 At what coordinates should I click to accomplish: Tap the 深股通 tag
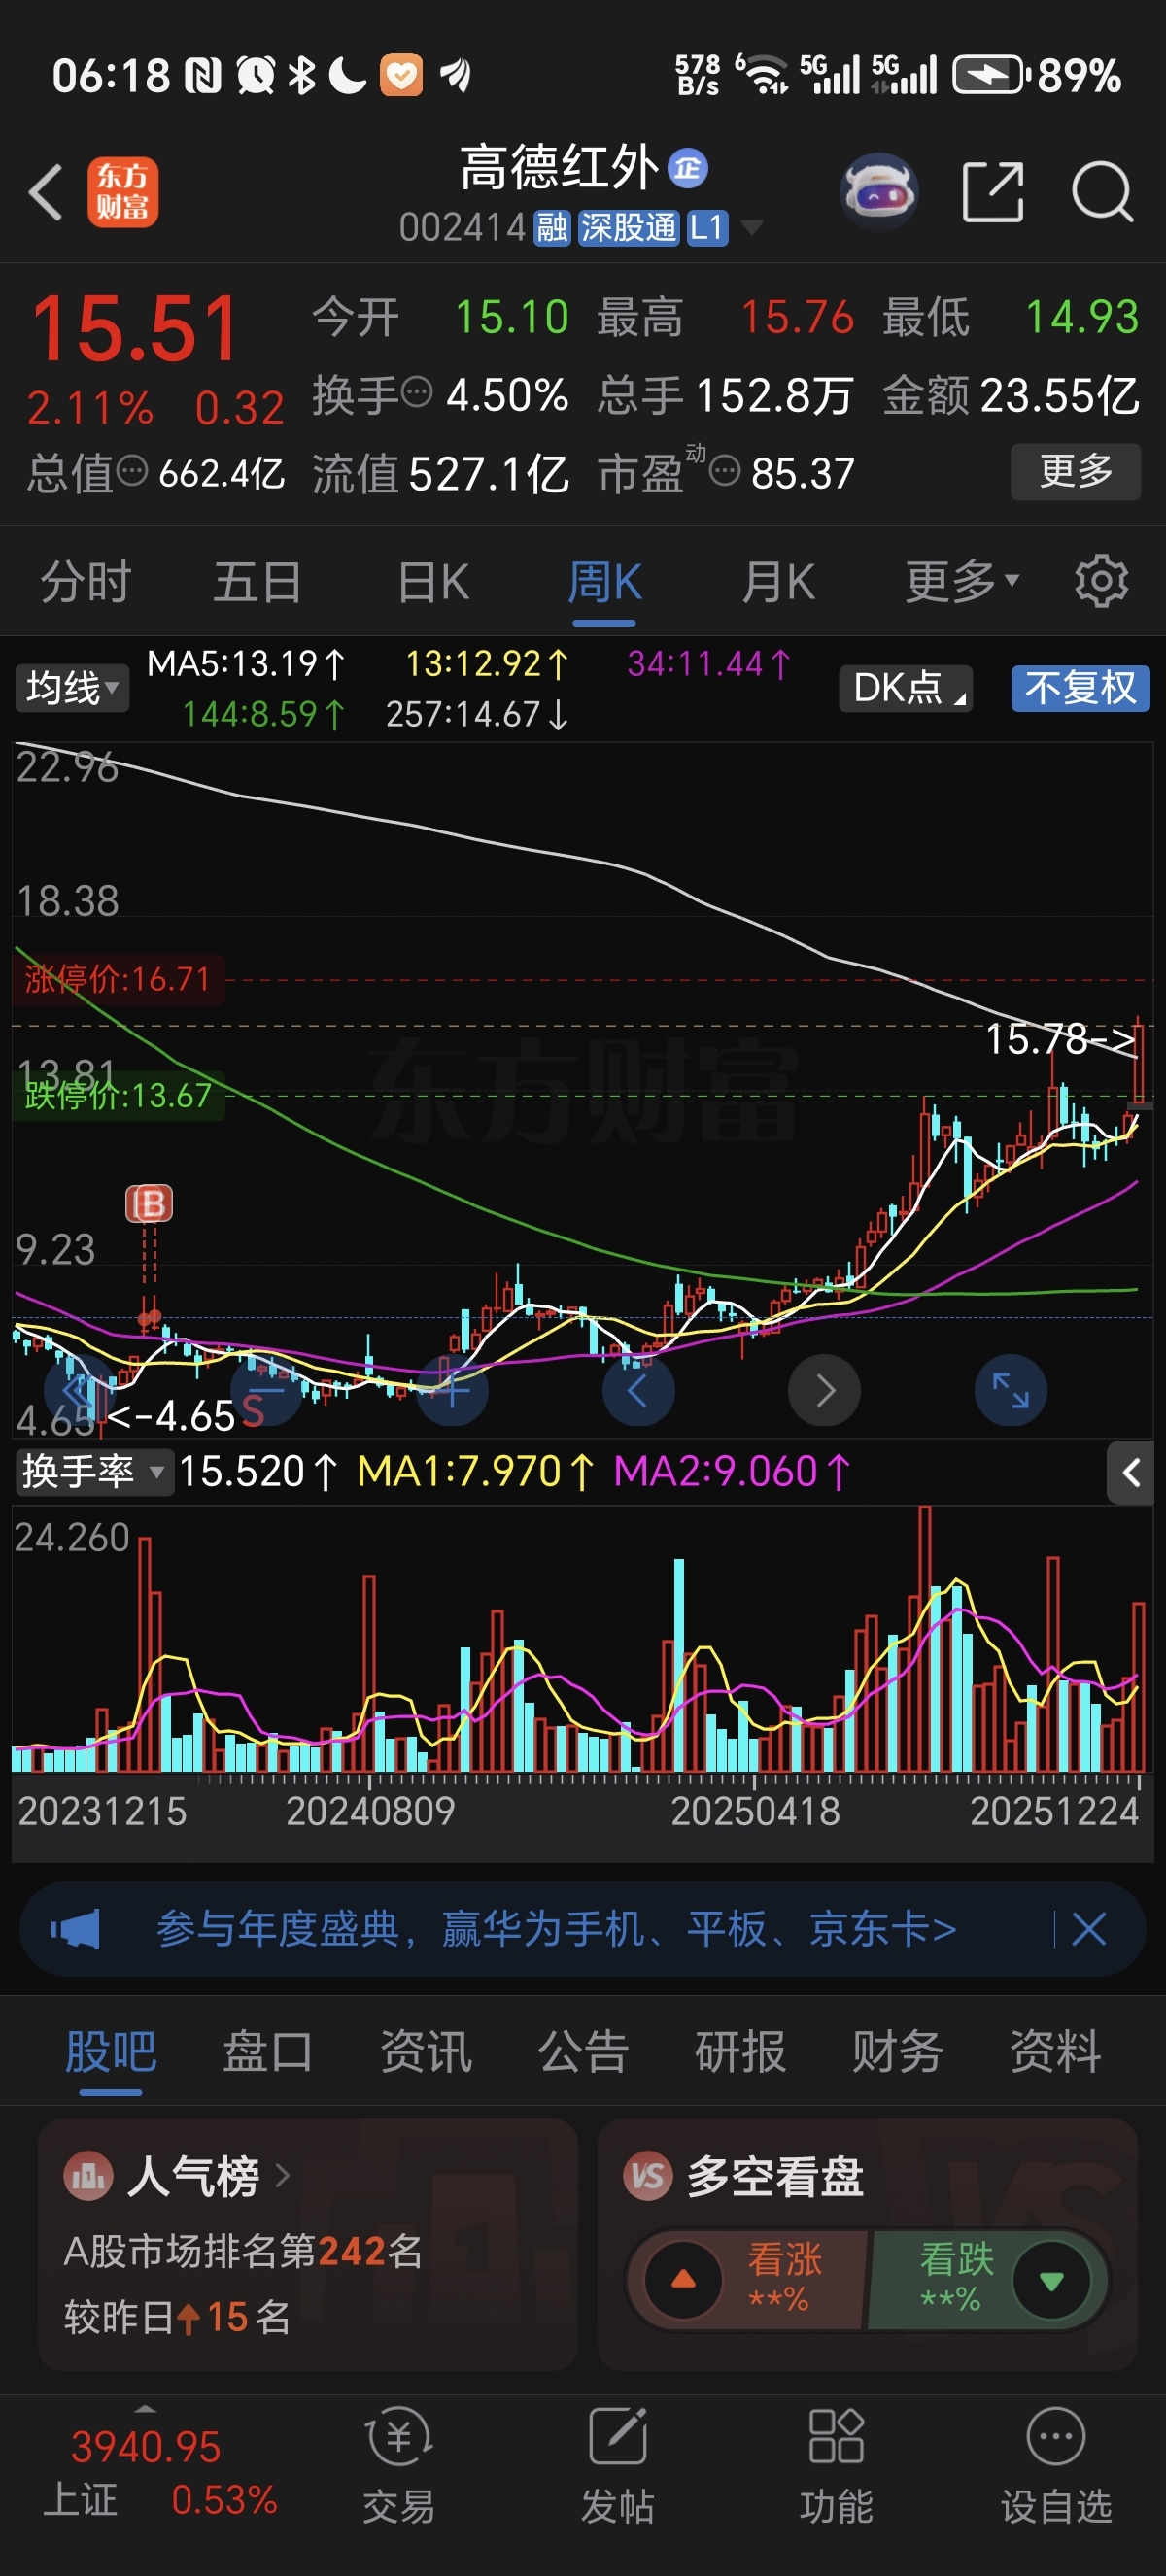[x=628, y=228]
